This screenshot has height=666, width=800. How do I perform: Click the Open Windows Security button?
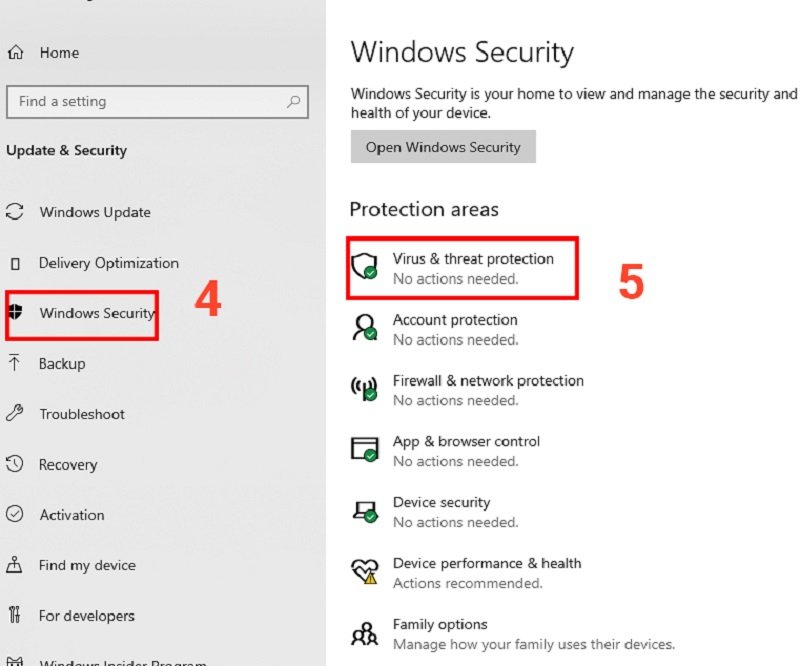tap(443, 146)
